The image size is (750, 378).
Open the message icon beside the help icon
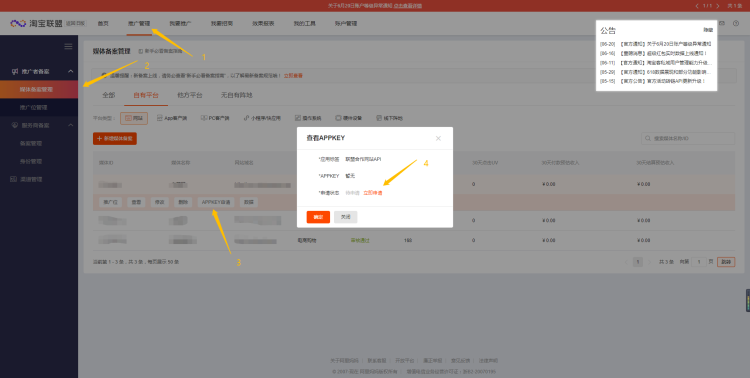tap(722, 23)
